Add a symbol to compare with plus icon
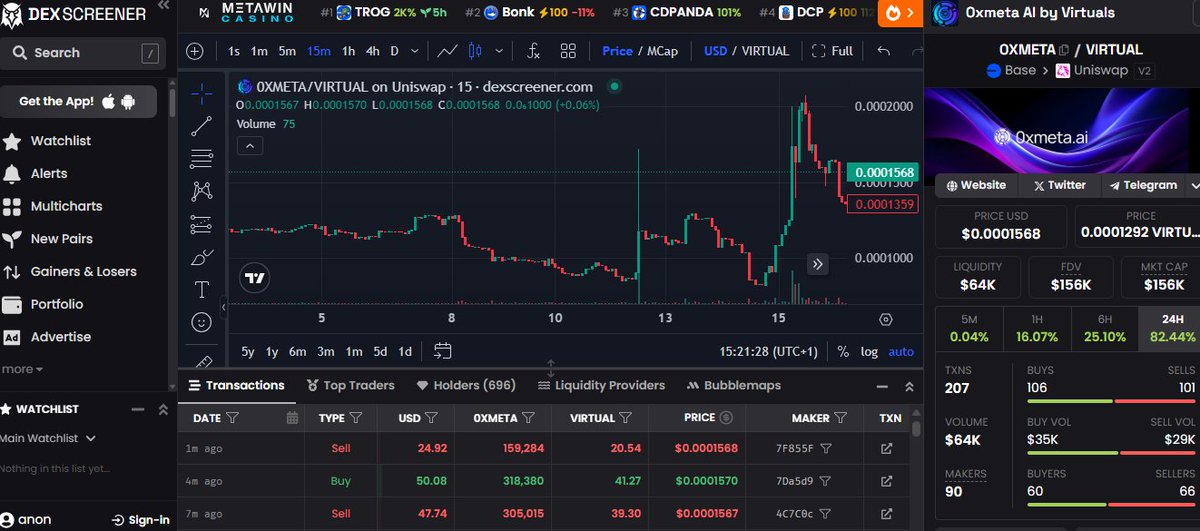This screenshot has width=1200, height=531. point(195,51)
